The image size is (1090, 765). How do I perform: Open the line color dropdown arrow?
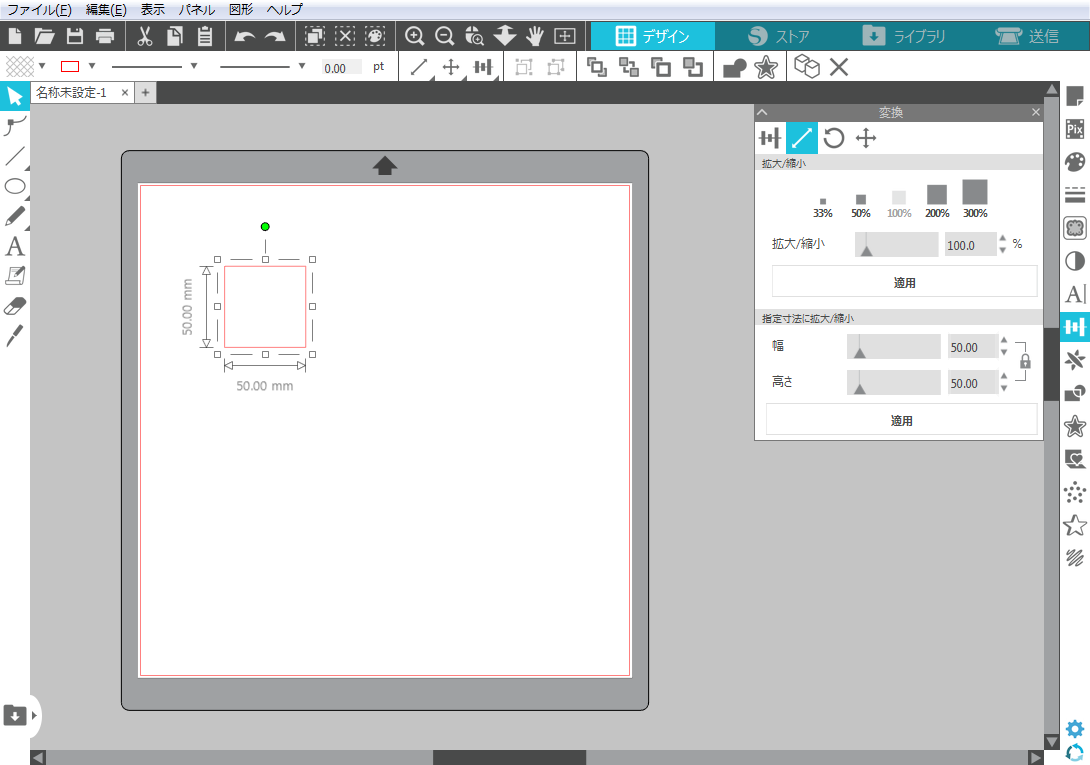click(x=92, y=66)
